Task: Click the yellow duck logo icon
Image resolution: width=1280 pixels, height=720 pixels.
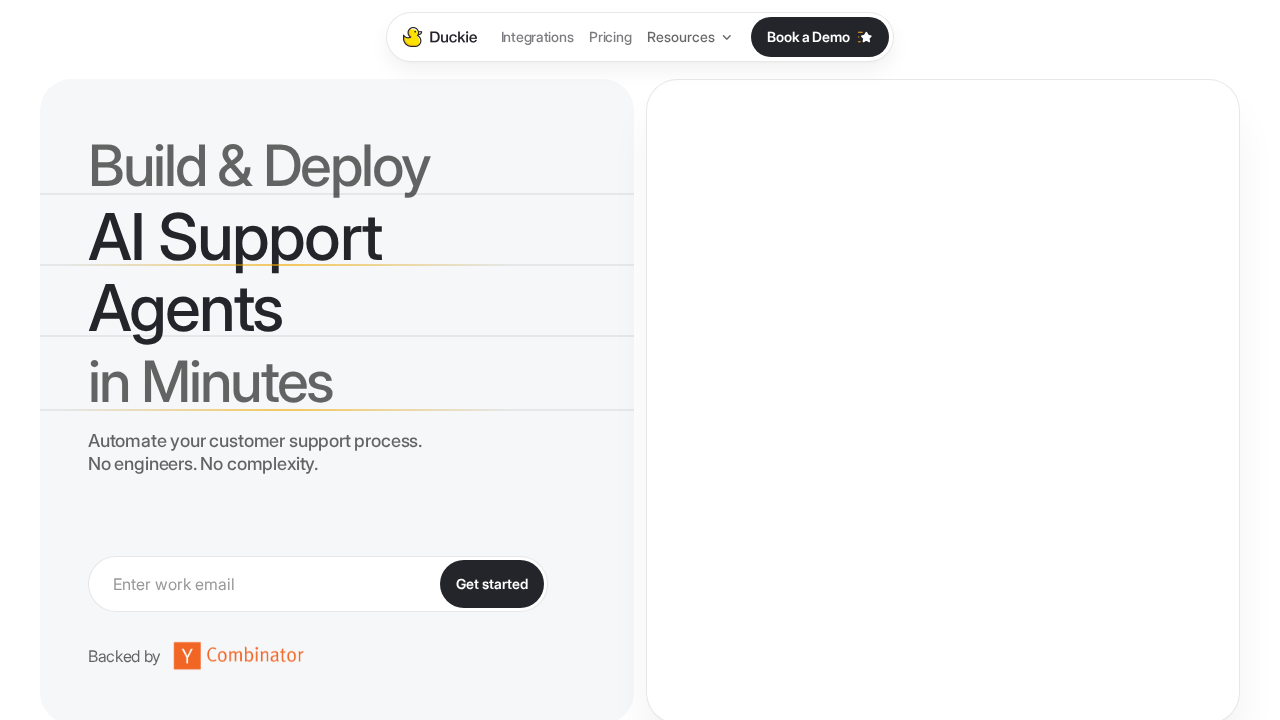Action: click(x=412, y=37)
